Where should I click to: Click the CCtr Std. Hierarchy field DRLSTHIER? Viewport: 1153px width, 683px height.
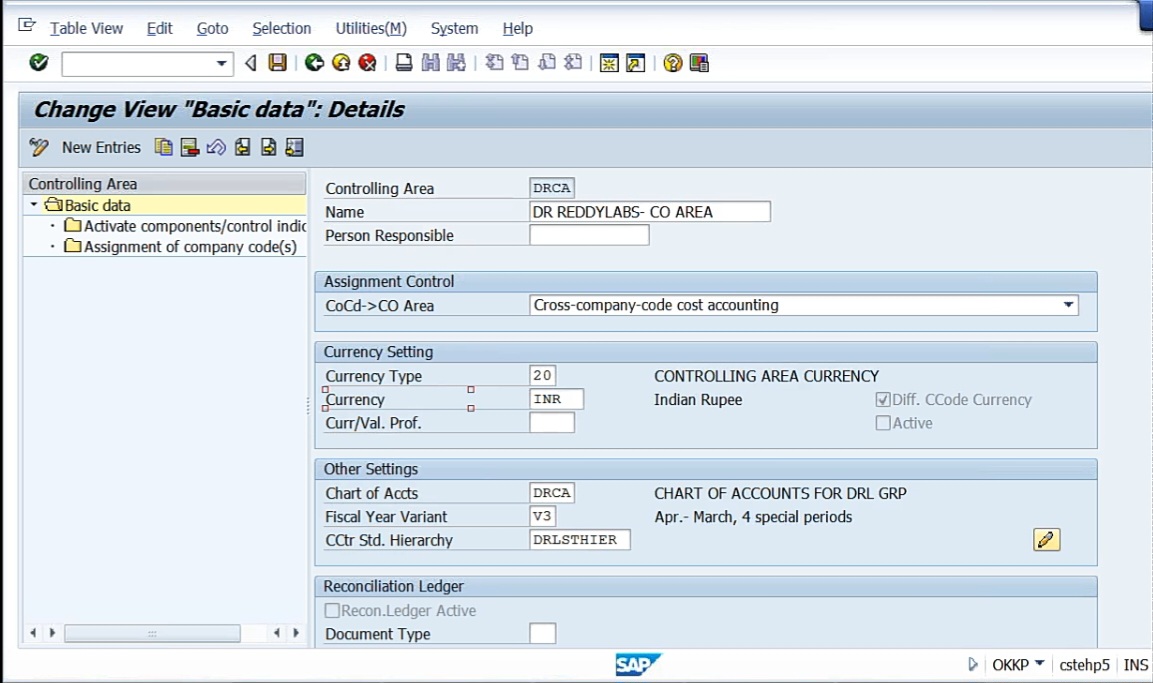(579, 540)
